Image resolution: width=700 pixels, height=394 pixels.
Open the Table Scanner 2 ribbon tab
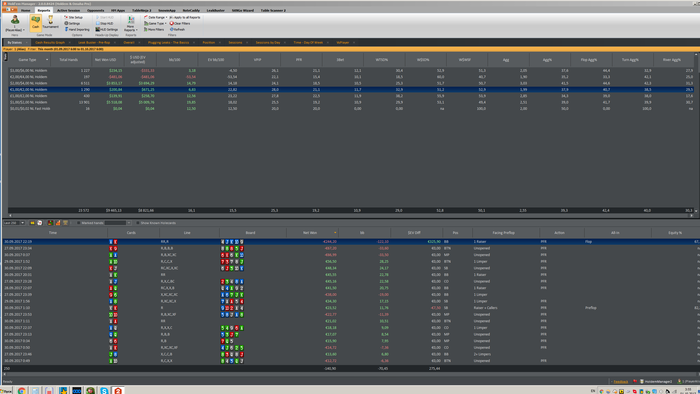pyautogui.click(x=273, y=10)
